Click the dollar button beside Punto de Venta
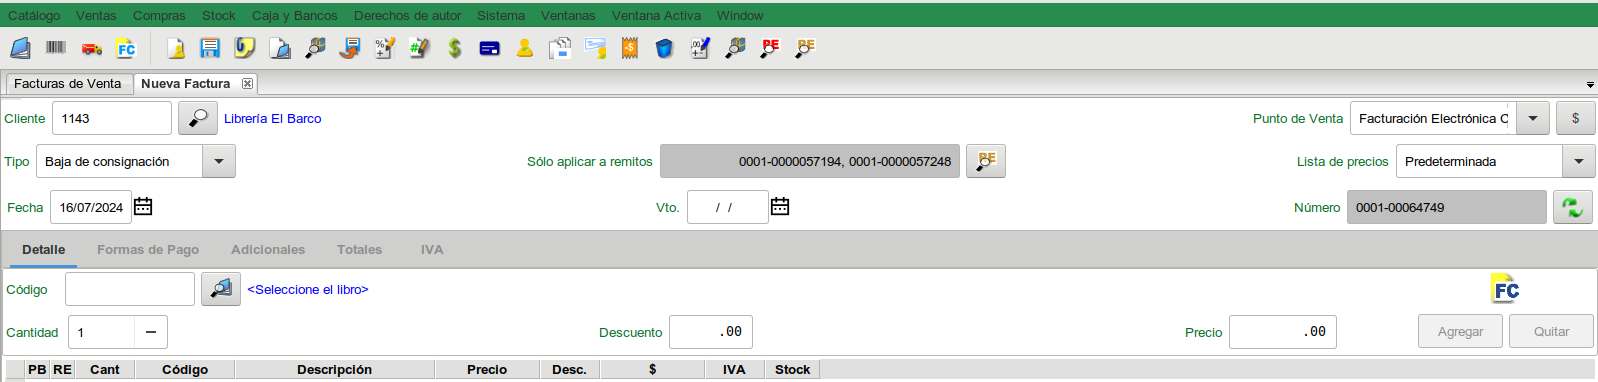 [1575, 118]
